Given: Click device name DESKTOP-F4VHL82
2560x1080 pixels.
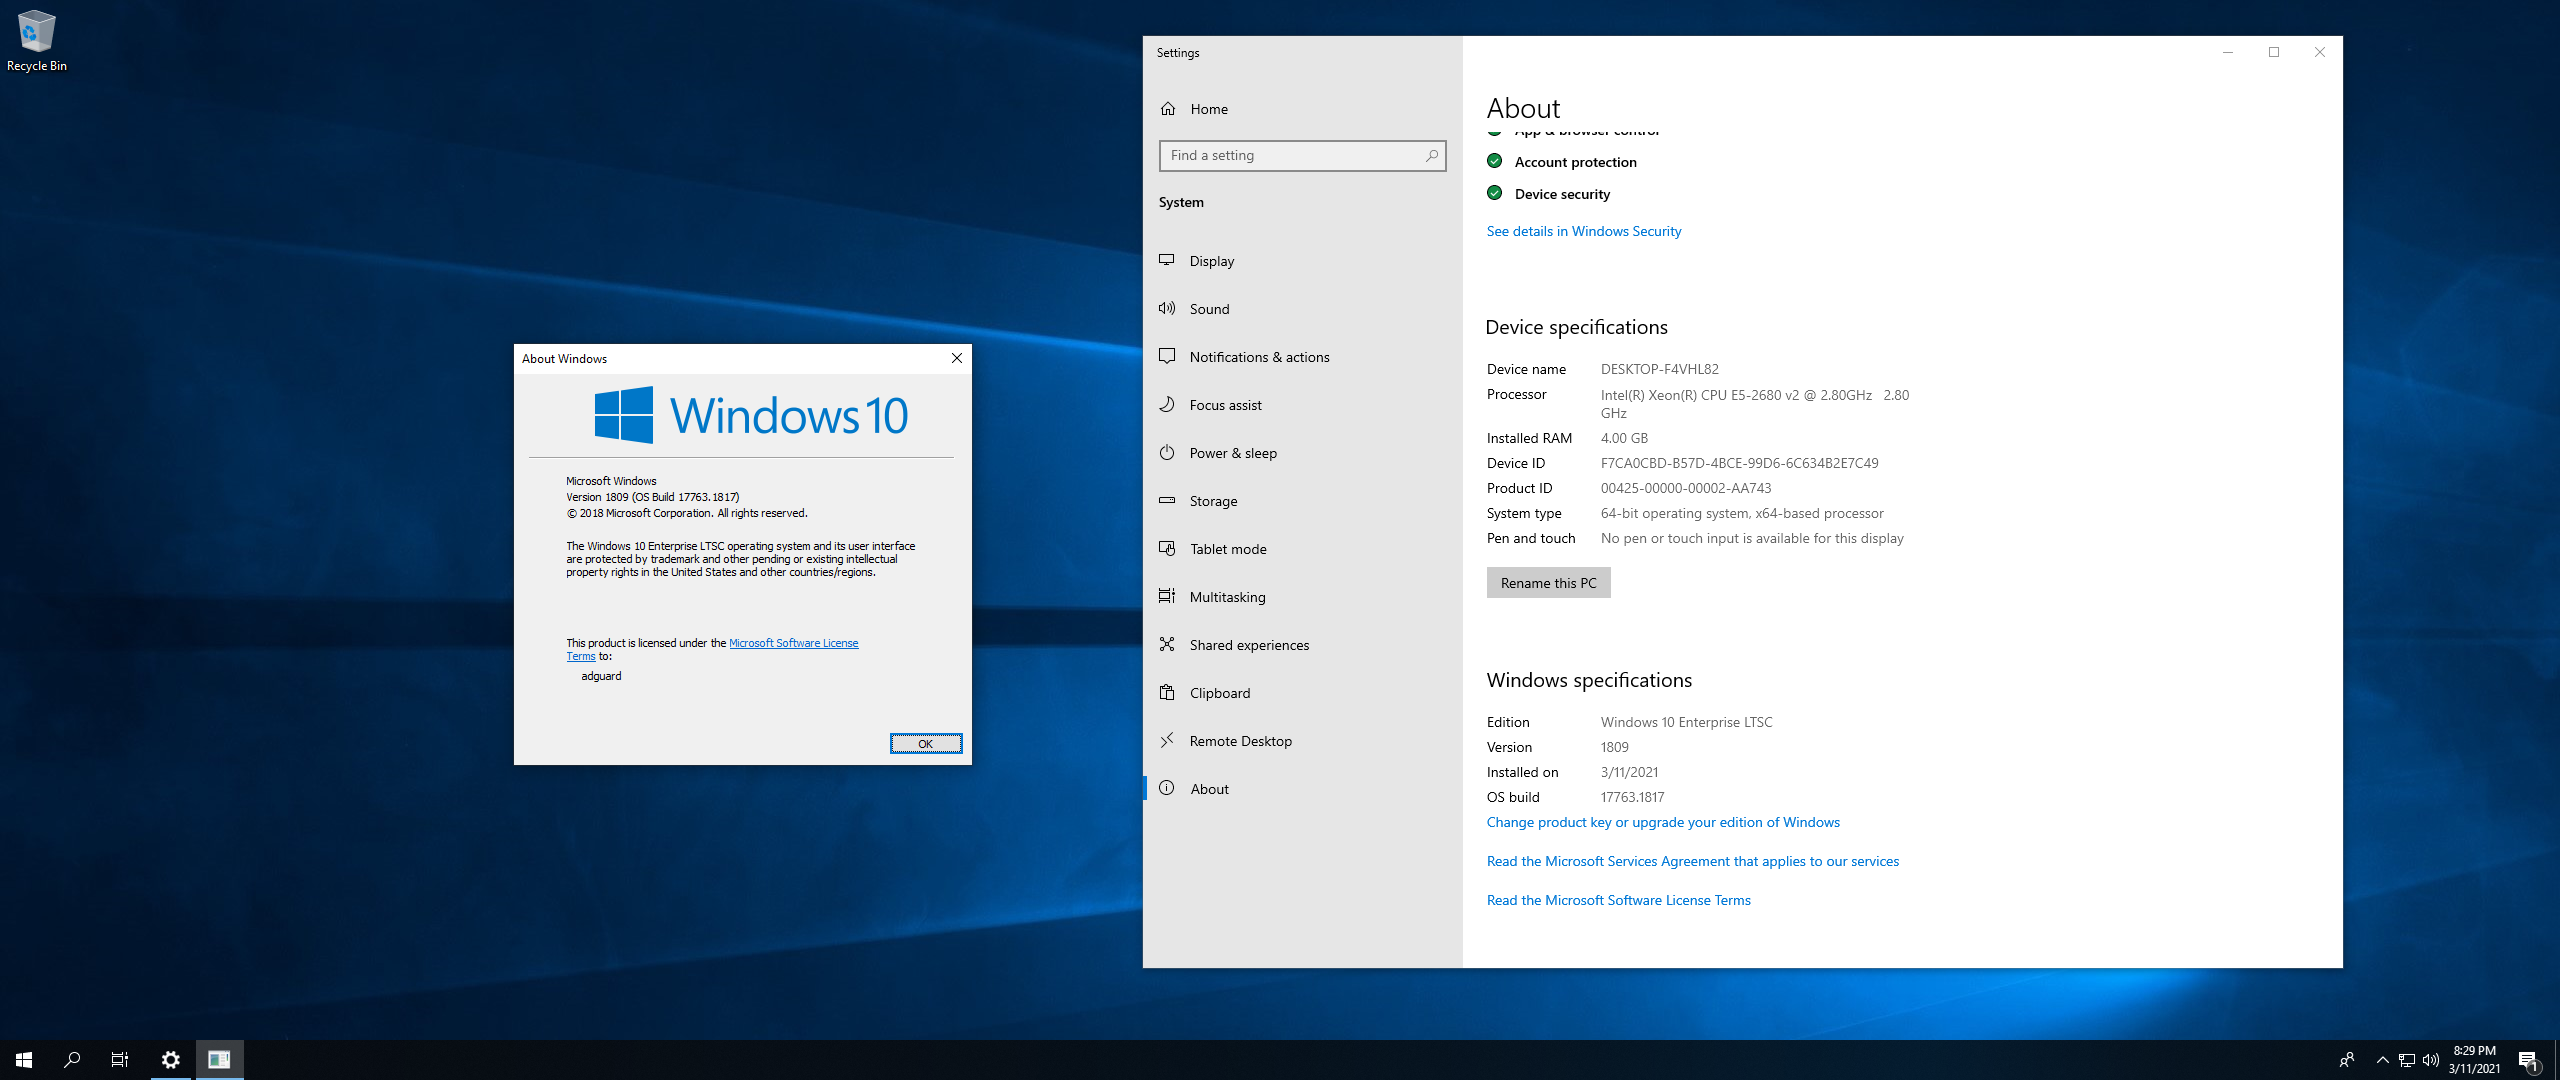Looking at the screenshot, I should point(1659,369).
